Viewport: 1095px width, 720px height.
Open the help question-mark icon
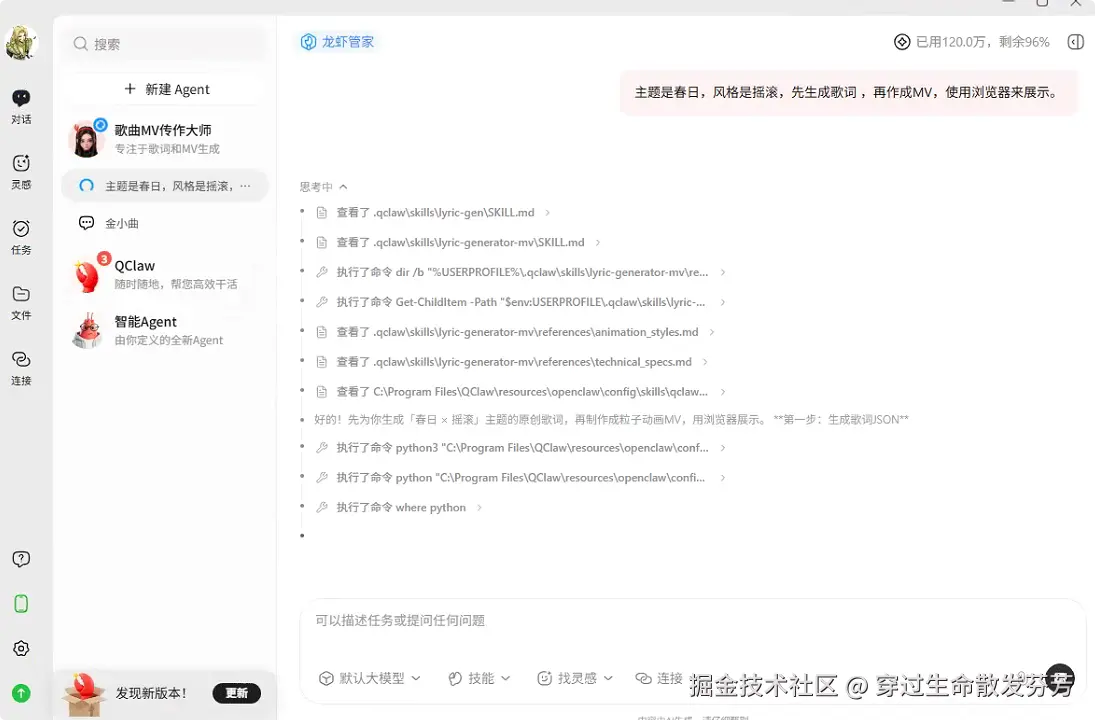click(x=21, y=559)
